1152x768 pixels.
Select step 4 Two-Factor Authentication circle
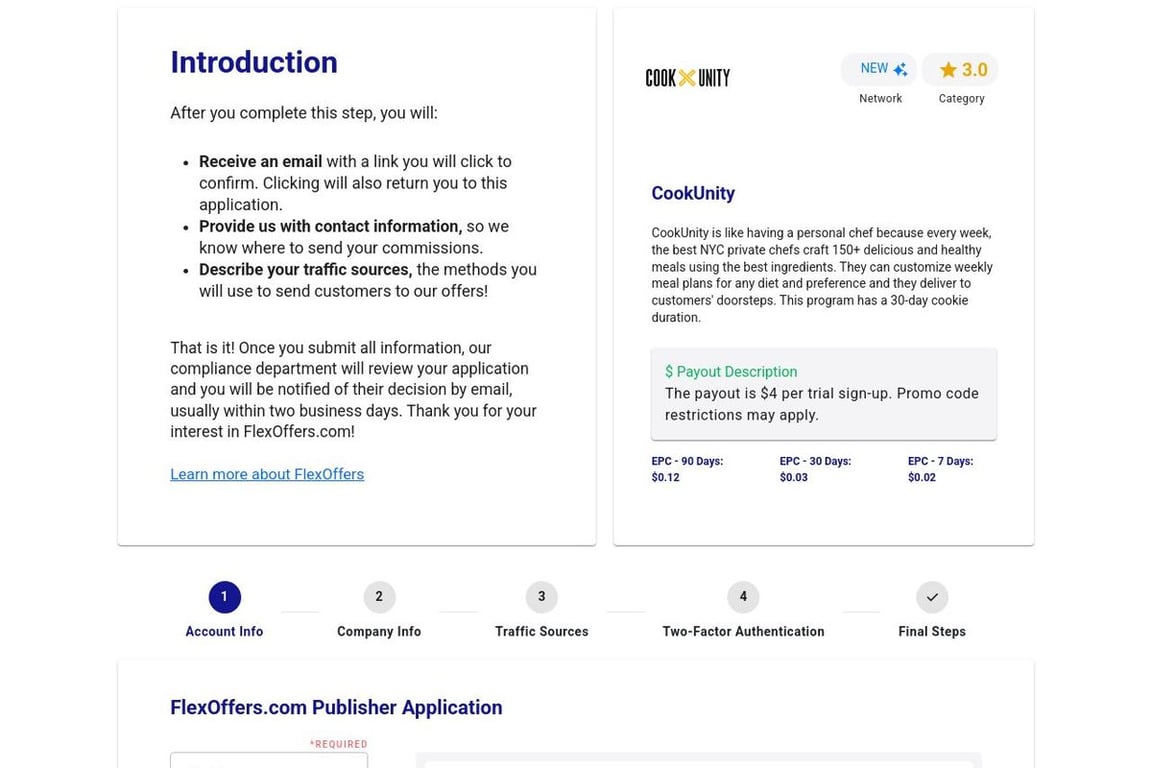pyautogui.click(x=743, y=597)
